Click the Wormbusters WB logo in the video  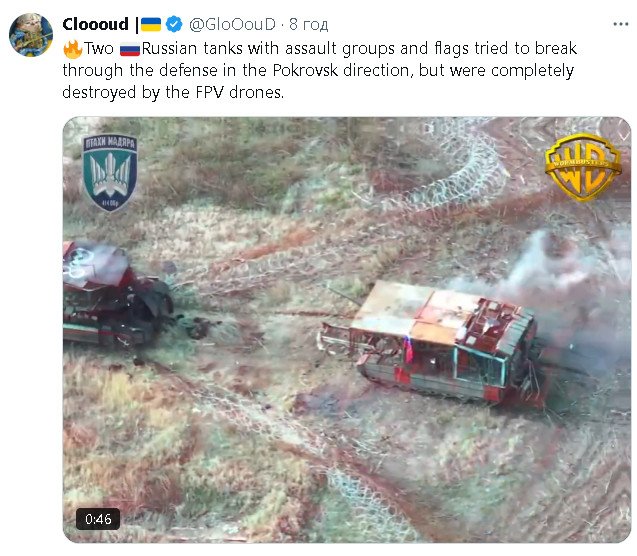coord(583,167)
